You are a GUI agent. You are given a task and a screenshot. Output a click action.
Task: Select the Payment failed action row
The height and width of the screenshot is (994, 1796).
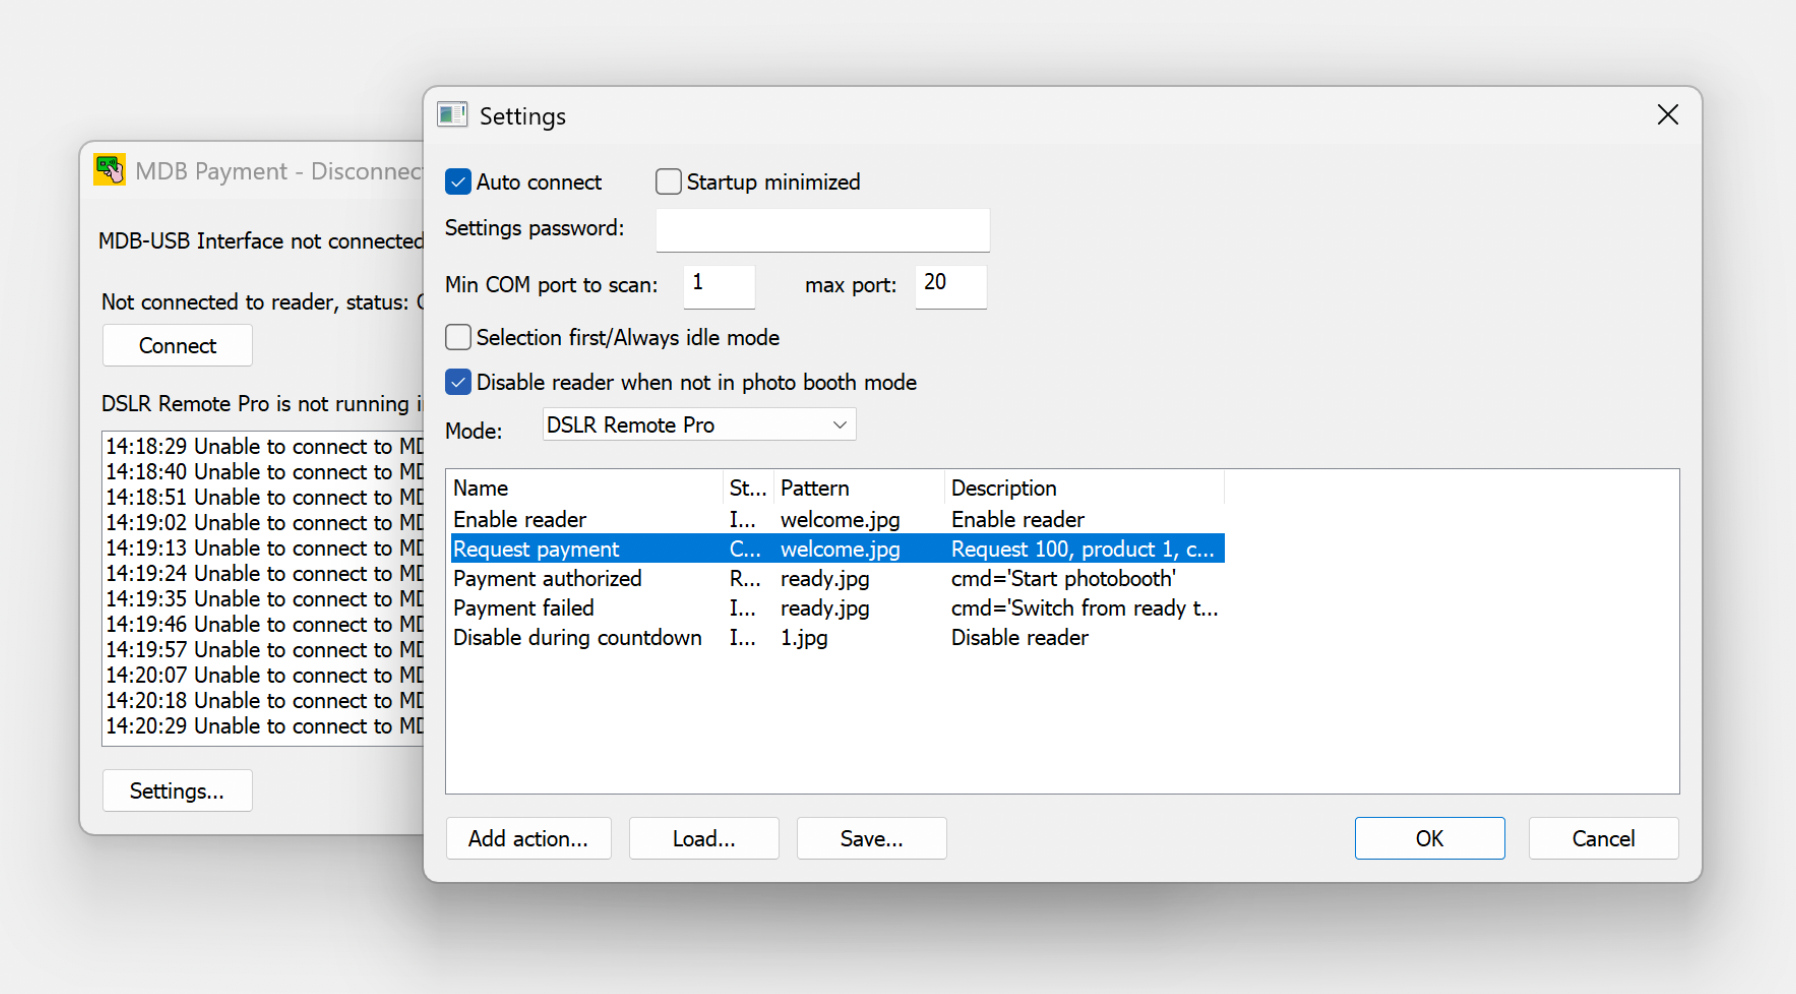point(523,608)
